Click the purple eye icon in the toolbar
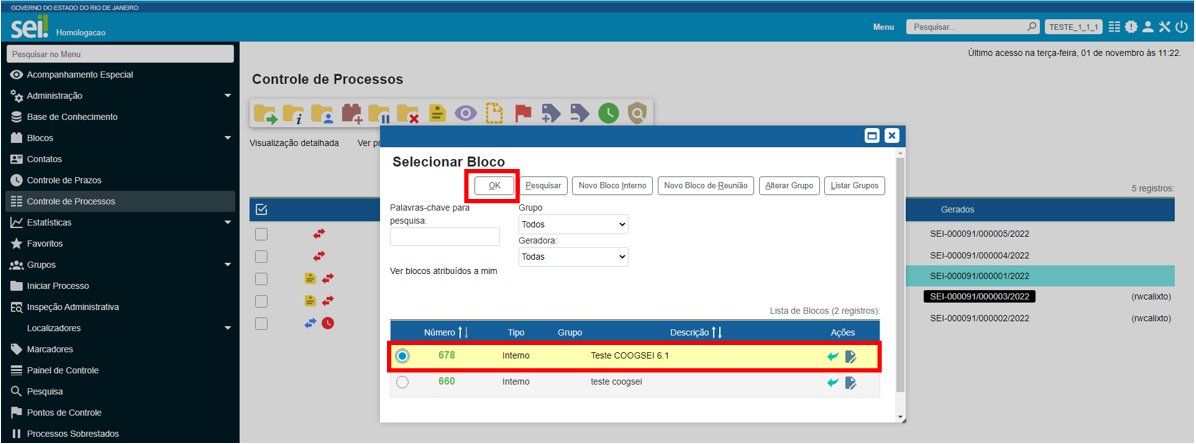Viewport: 1196px width, 444px height. tap(465, 114)
